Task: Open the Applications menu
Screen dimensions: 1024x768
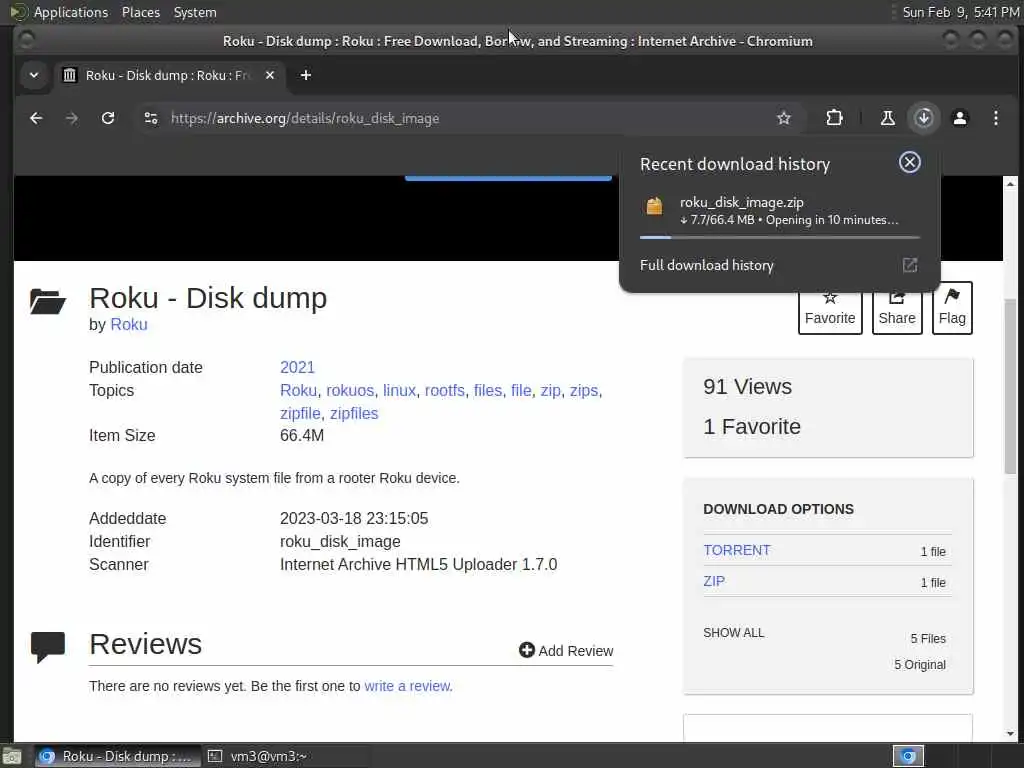Action: (x=71, y=12)
